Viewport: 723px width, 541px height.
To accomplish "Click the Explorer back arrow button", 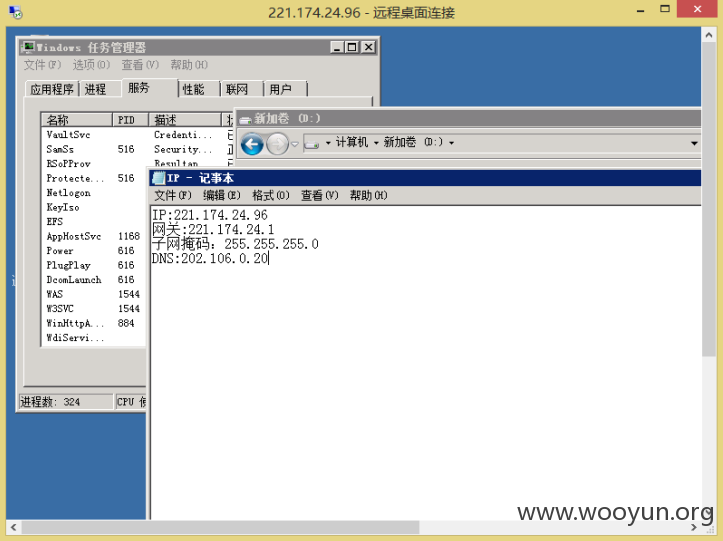I will coord(252,144).
